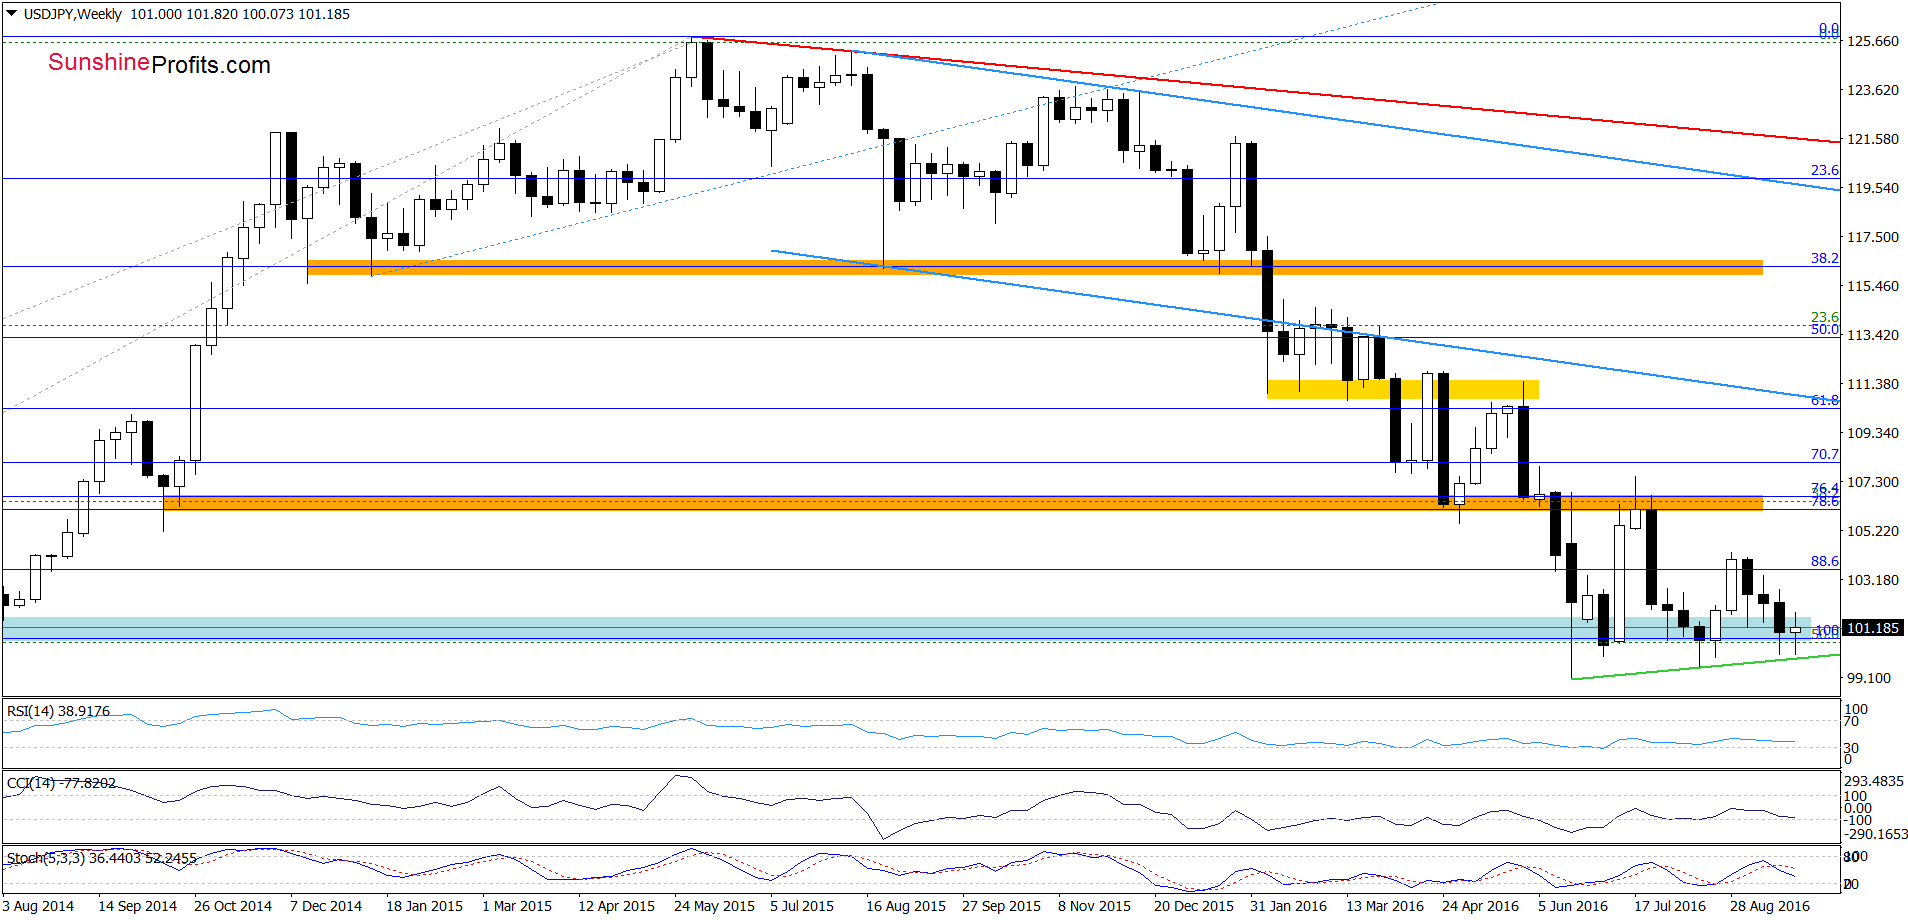Click the 3 Aug 2014 date label
Screen dimensions: 1908x920
pyautogui.click(x=38, y=906)
